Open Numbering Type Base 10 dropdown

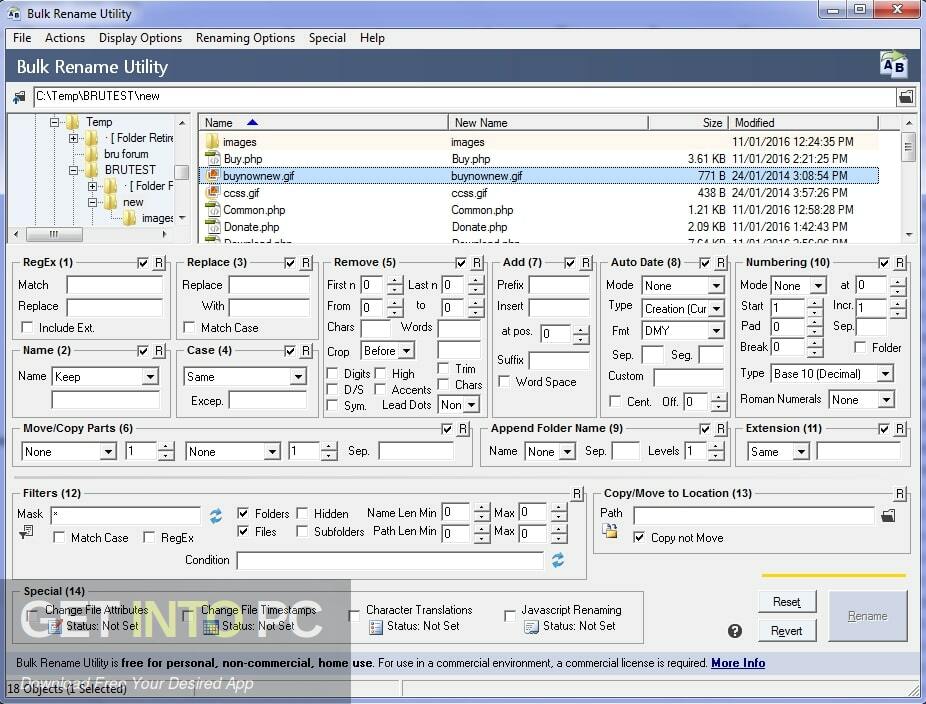[885, 374]
